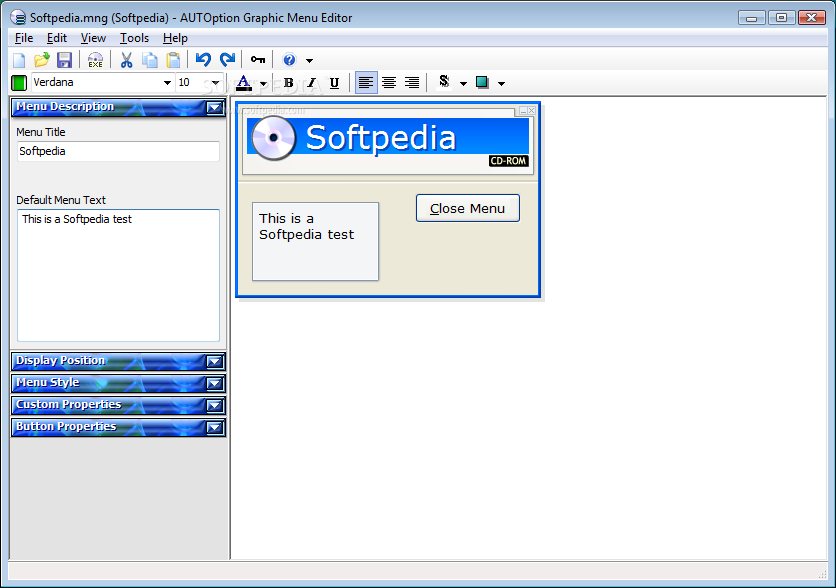Open the help icon dropdown arrow
Screen dimensions: 836x588
(309, 61)
